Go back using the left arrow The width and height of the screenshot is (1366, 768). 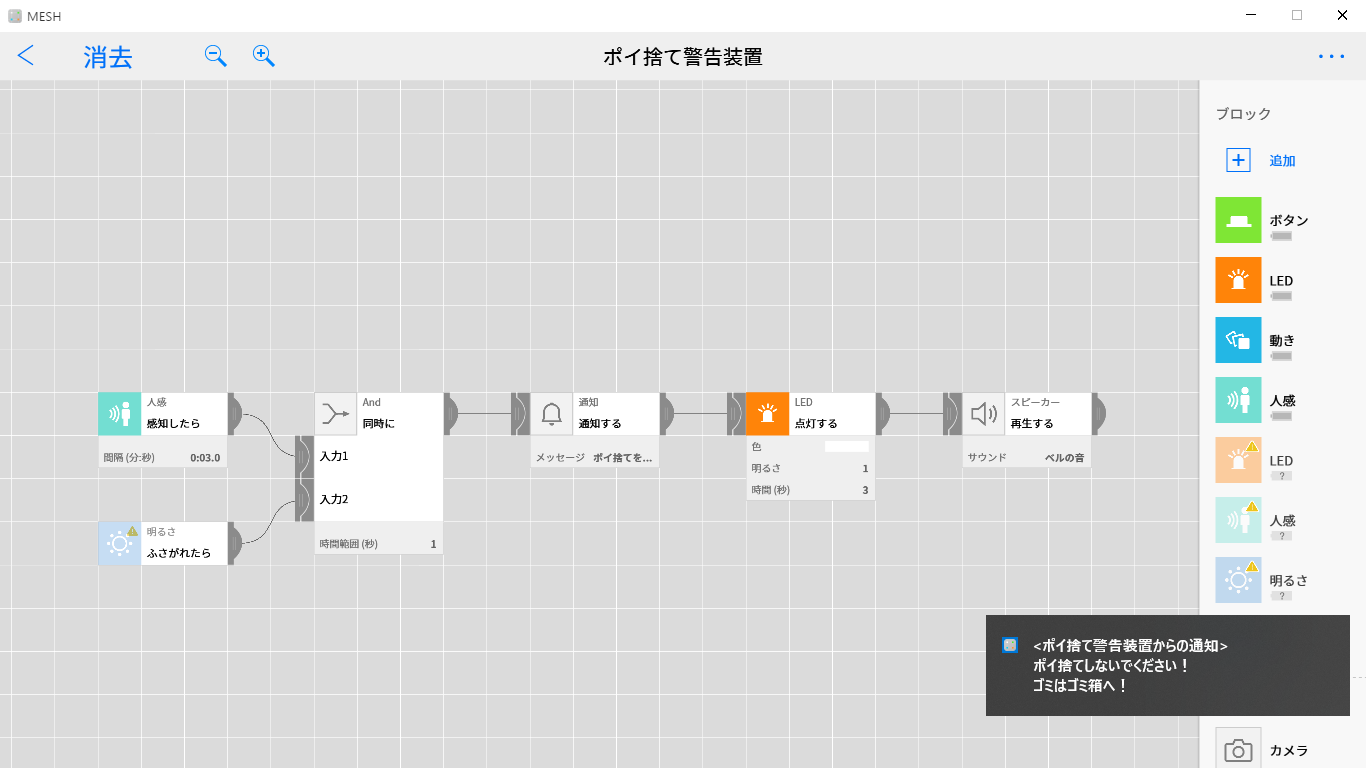pyautogui.click(x=26, y=56)
